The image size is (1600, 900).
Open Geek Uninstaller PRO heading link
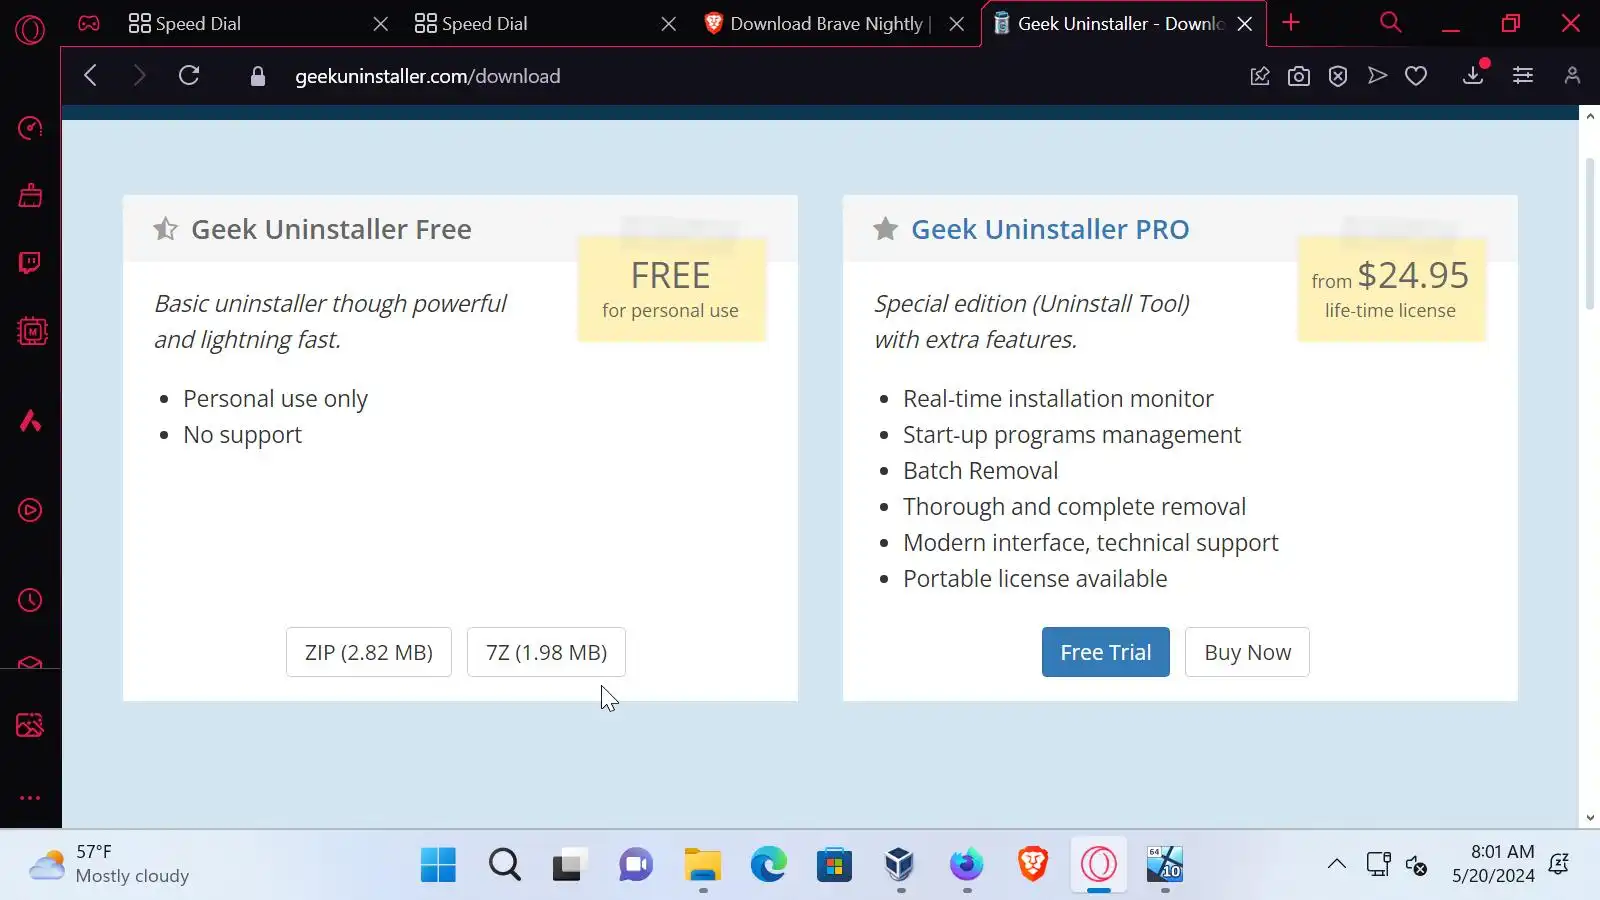tap(1050, 229)
